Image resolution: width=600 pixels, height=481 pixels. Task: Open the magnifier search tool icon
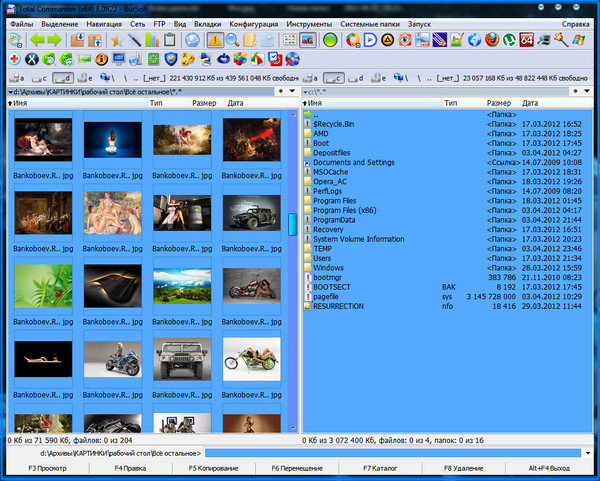(232, 41)
